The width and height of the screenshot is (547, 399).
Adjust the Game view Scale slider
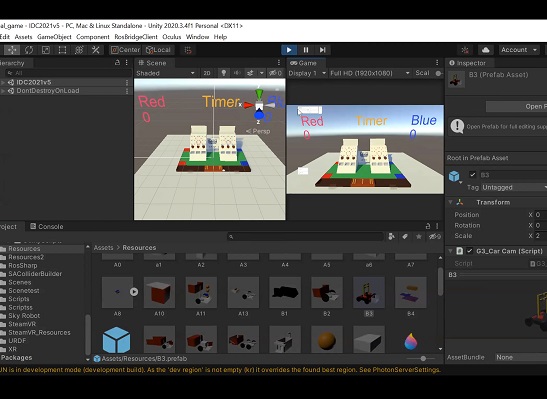439,73
